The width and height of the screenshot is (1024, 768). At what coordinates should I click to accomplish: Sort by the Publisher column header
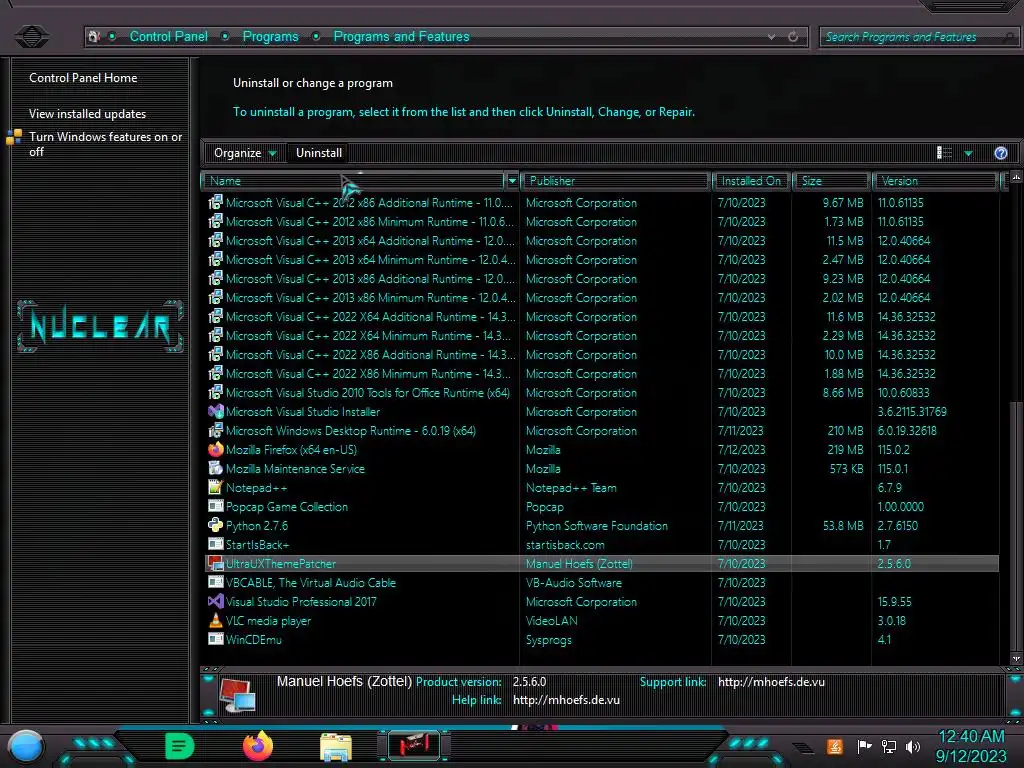(x=615, y=181)
